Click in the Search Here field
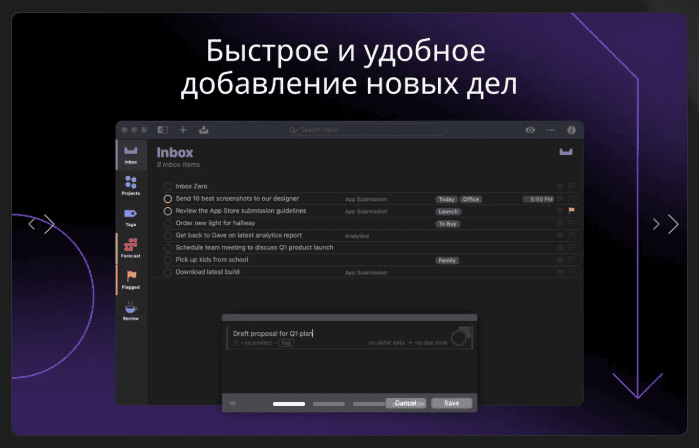This screenshot has height=448, width=699. tap(366, 130)
